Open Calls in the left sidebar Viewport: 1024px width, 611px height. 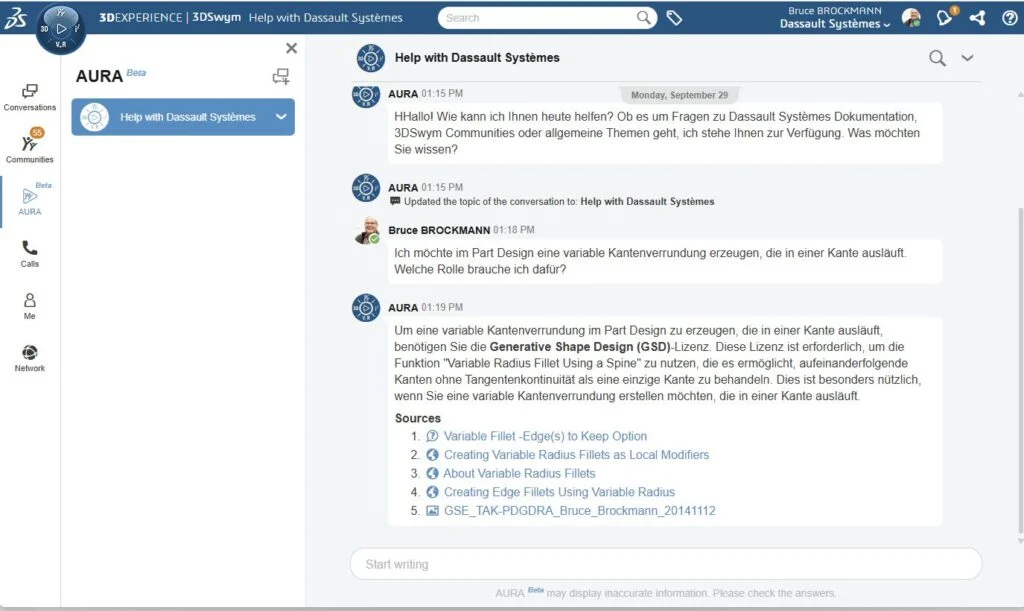coord(29,254)
